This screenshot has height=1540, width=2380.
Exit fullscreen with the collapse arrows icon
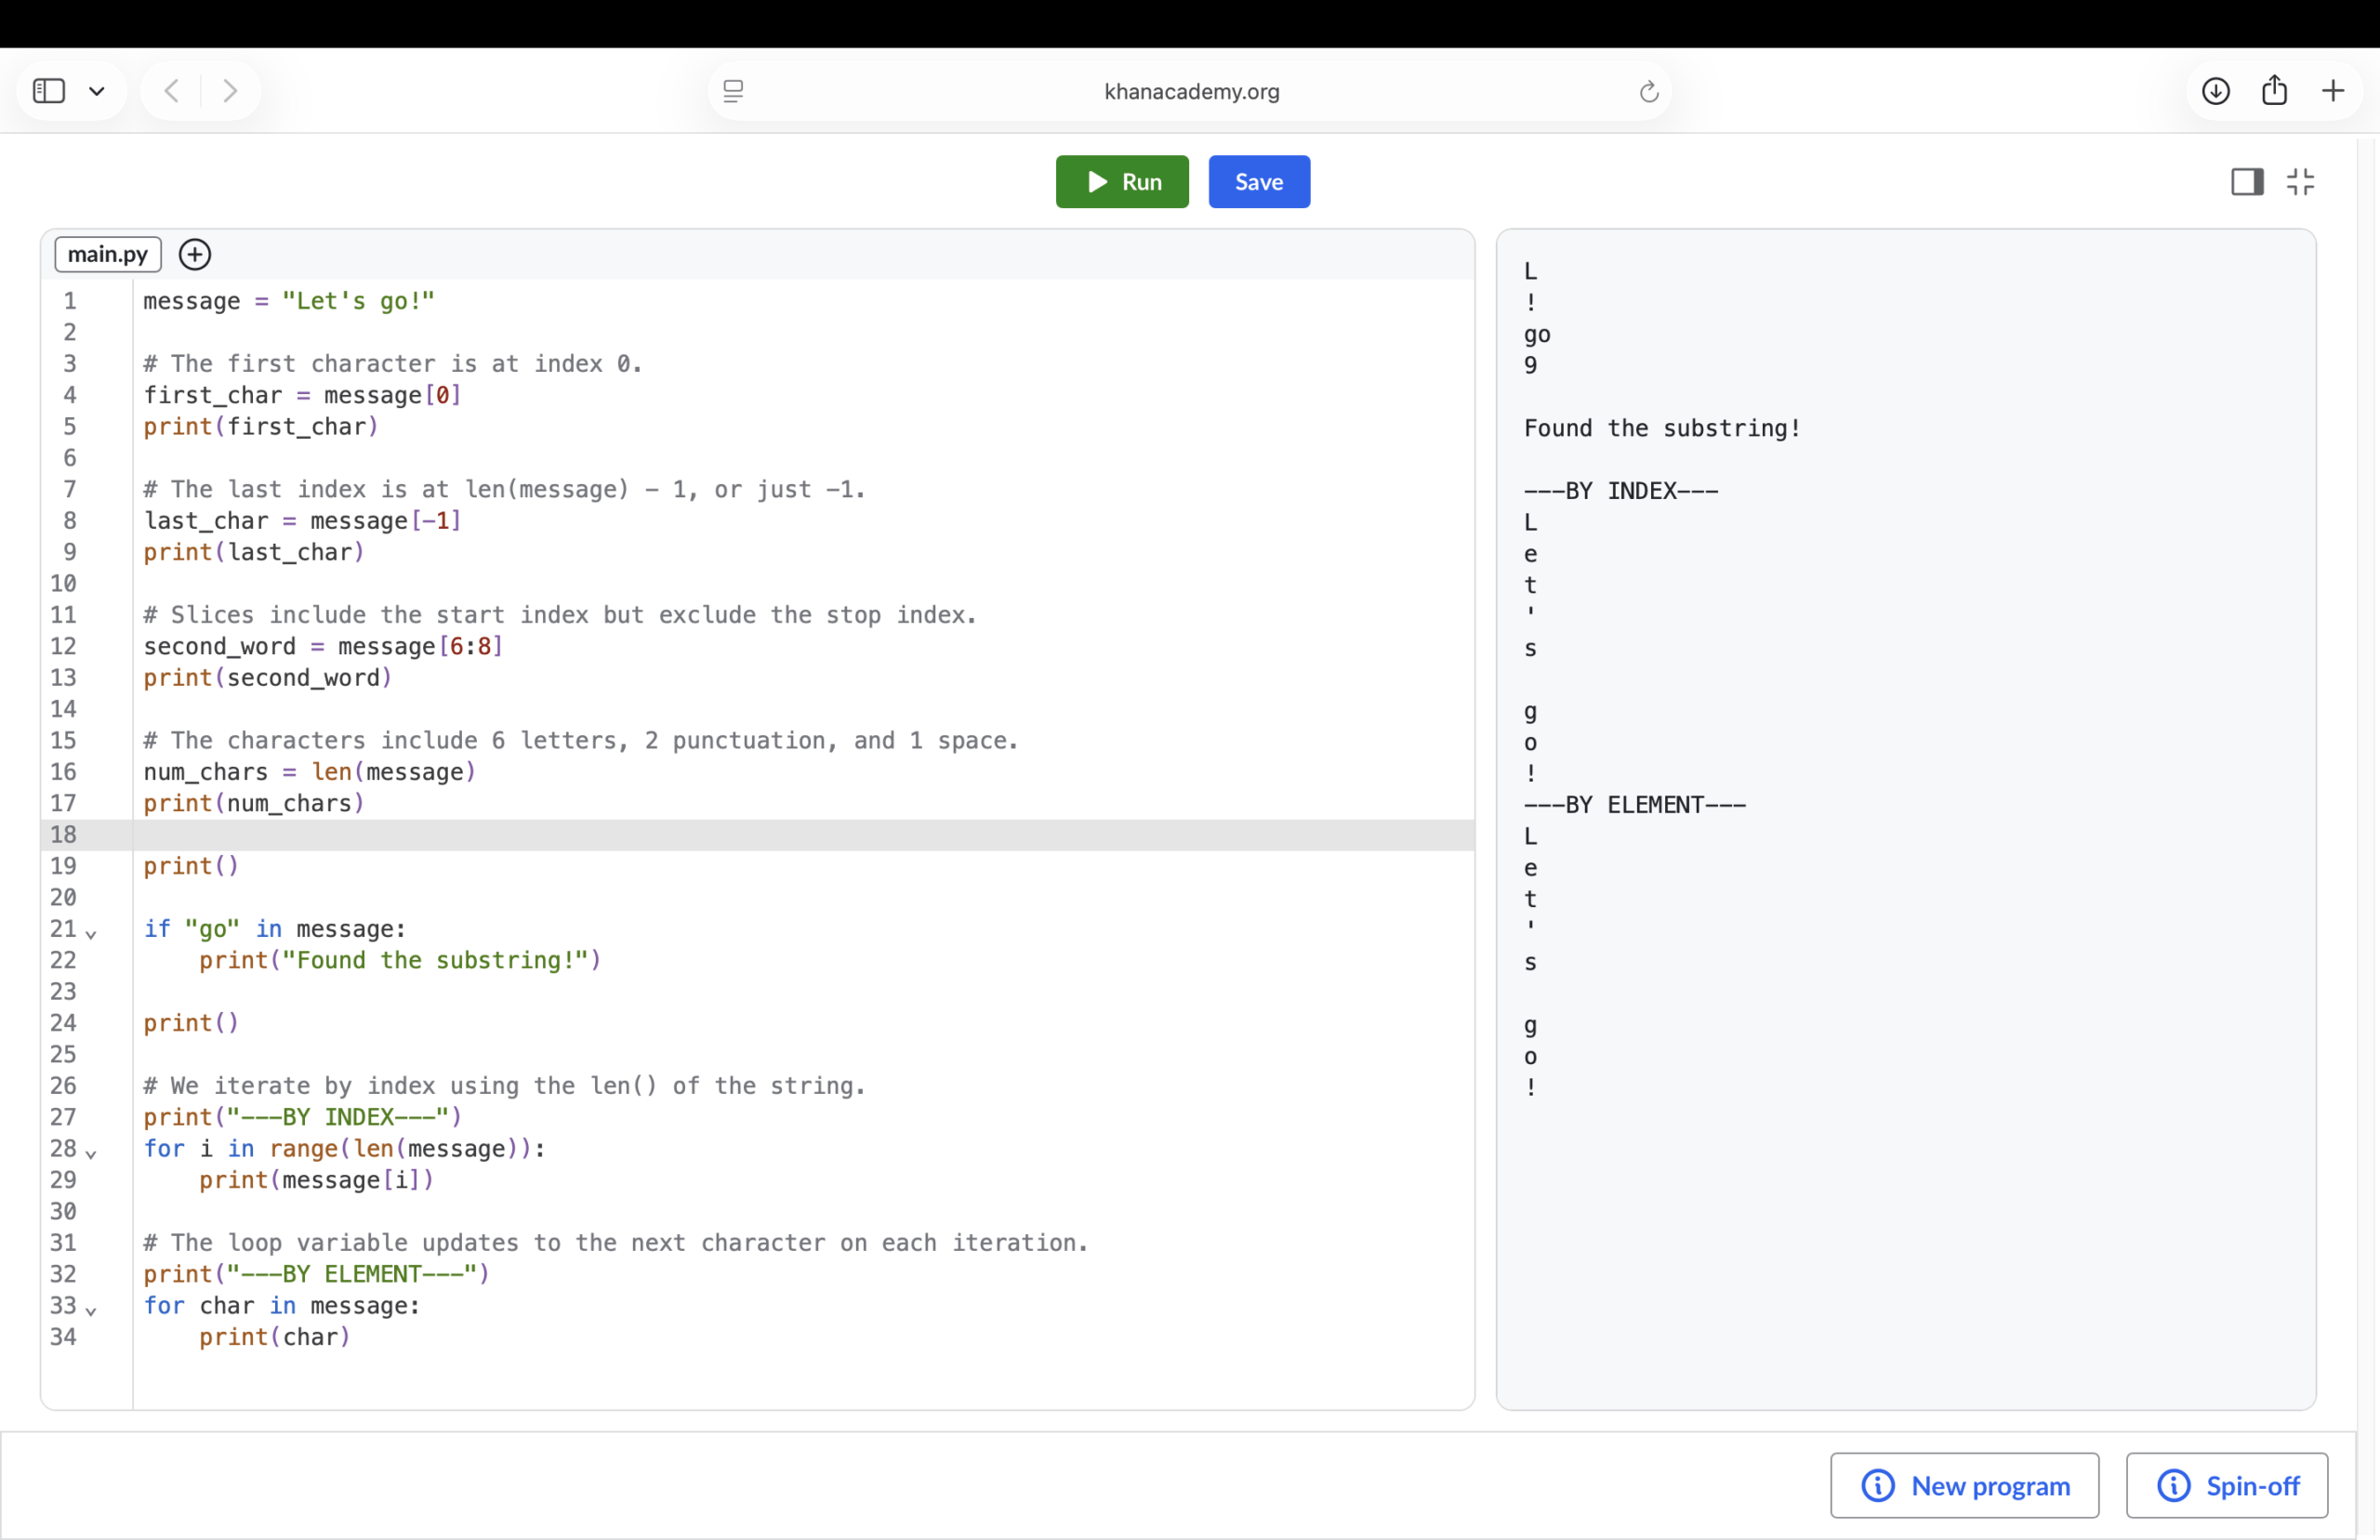(x=2300, y=181)
